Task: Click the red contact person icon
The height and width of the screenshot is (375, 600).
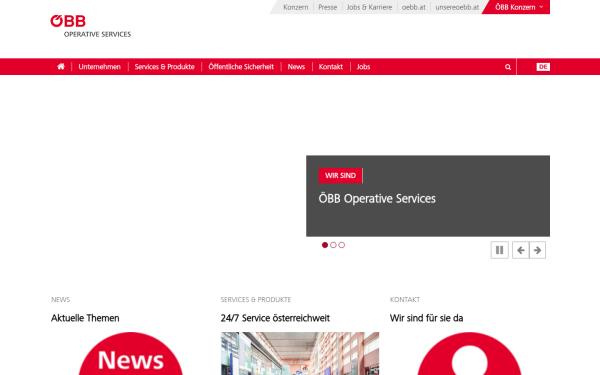Action: point(470,354)
